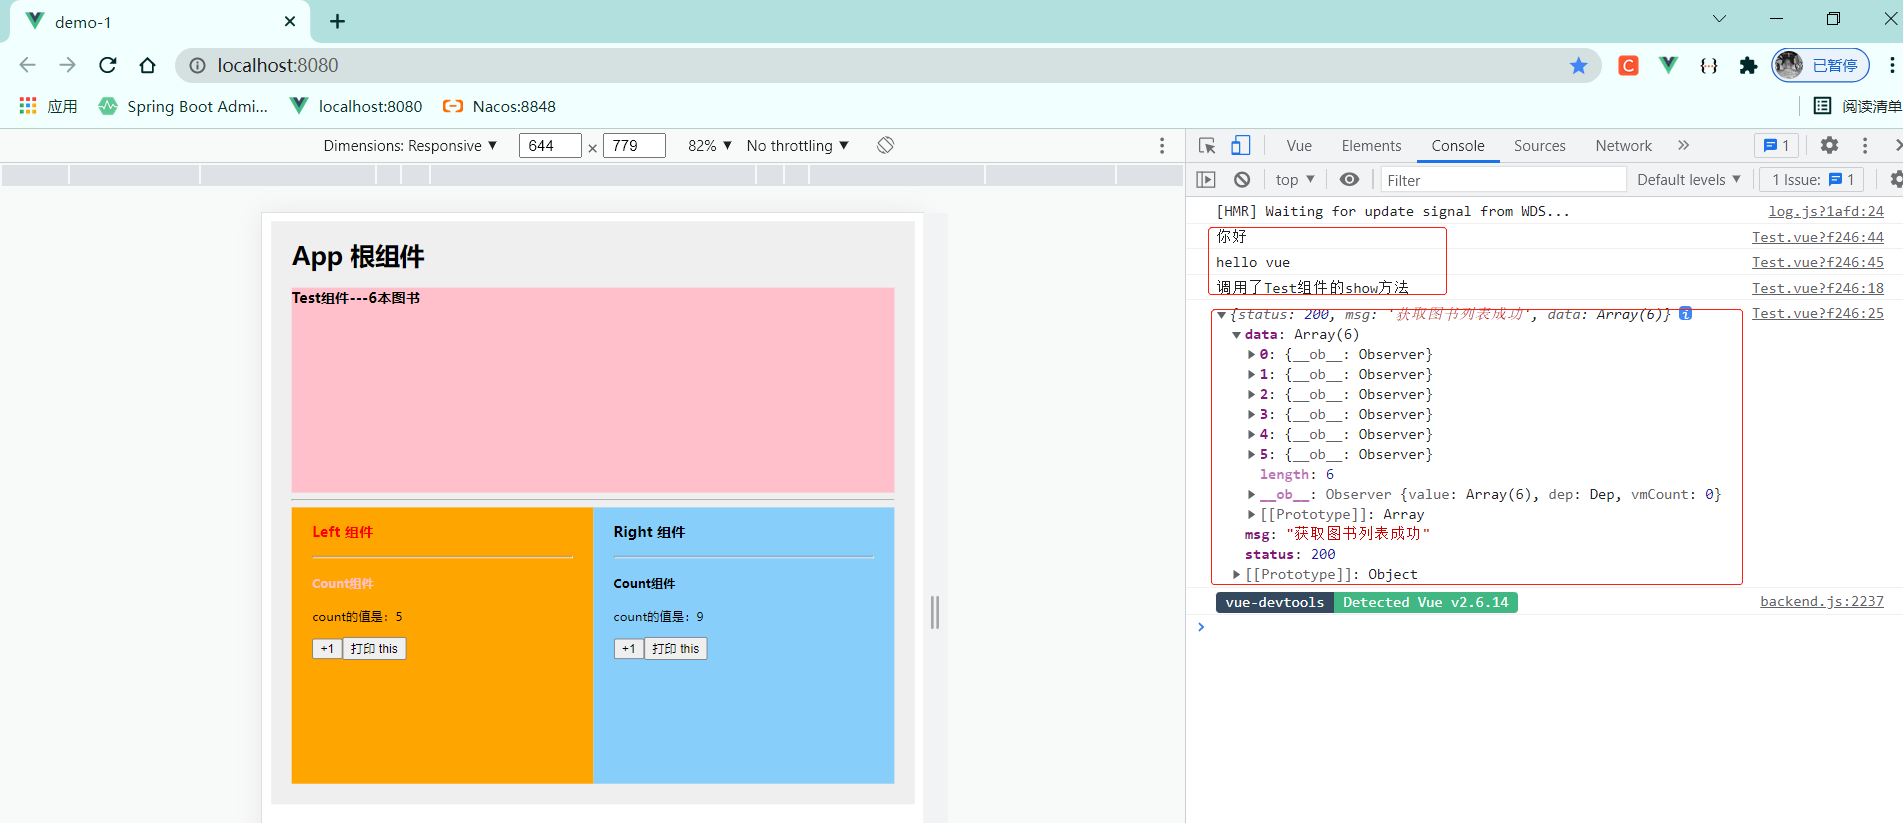1903x823 pixels.
Task: Click 打印 this in the Right component
Action: pos(676,649)
